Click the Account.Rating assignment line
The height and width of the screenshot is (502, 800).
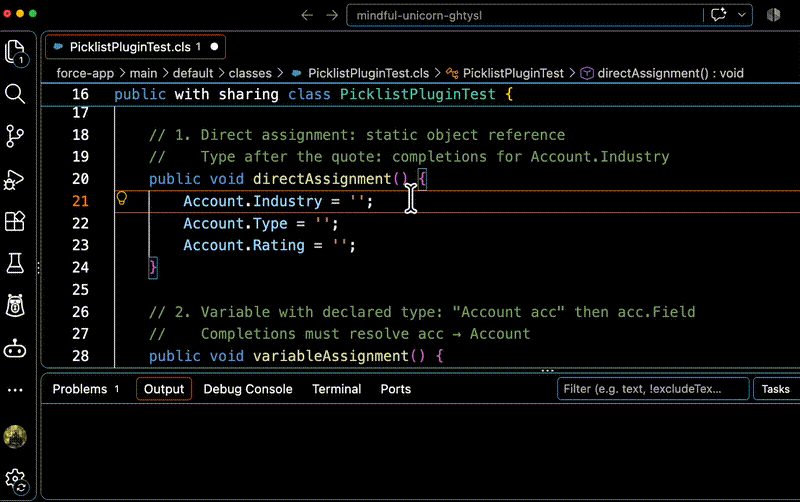[x=269, y=245]
